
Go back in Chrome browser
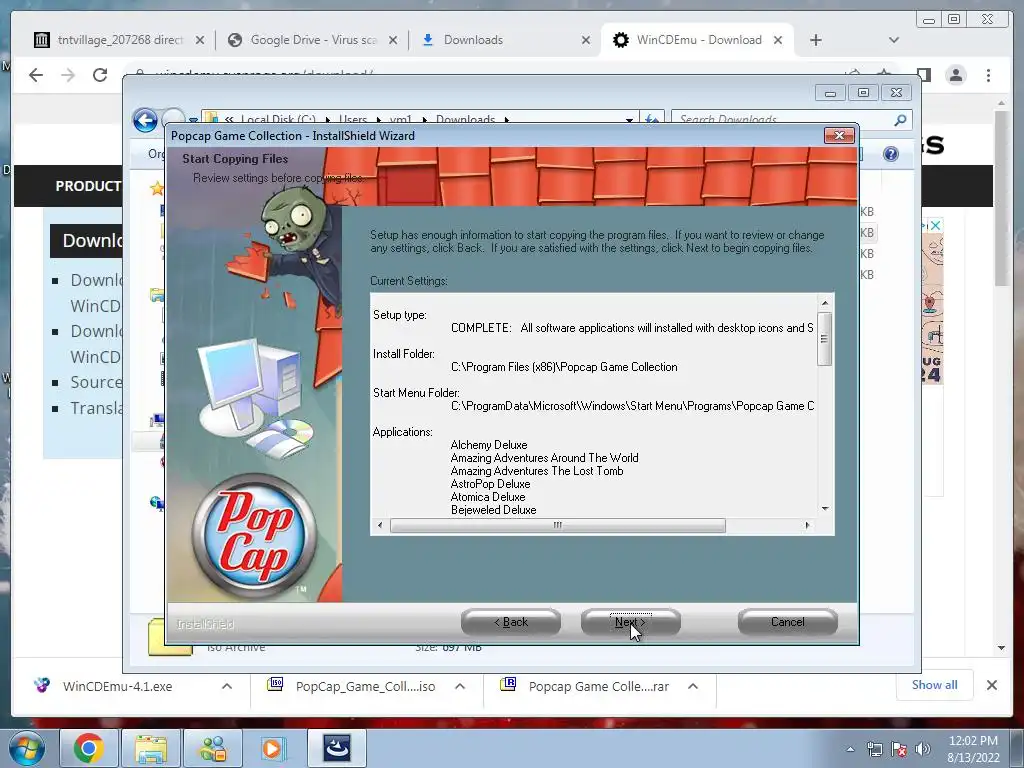click(x=36, y=75)
